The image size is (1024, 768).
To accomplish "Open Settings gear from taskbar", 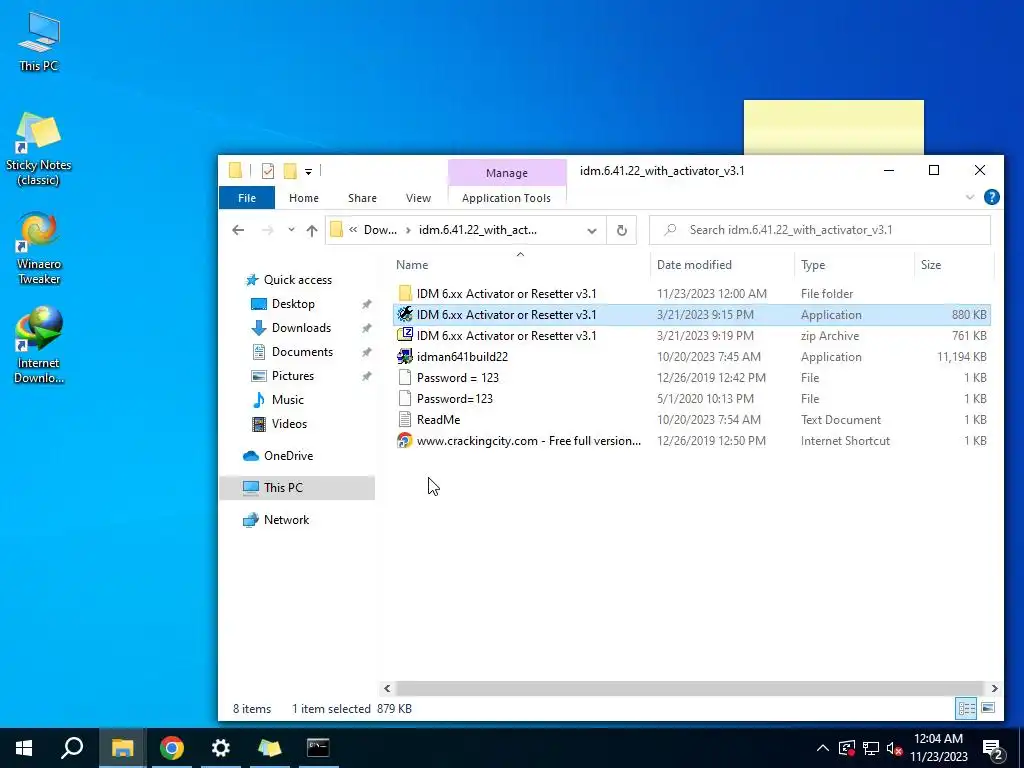I will coord(221,748).
